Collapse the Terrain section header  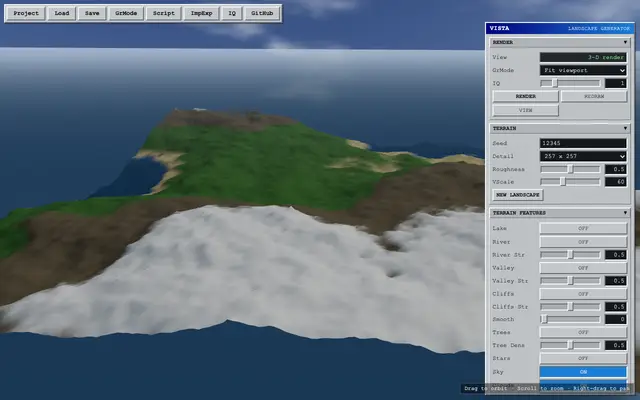pyautogui.click(x=560, y=128)
